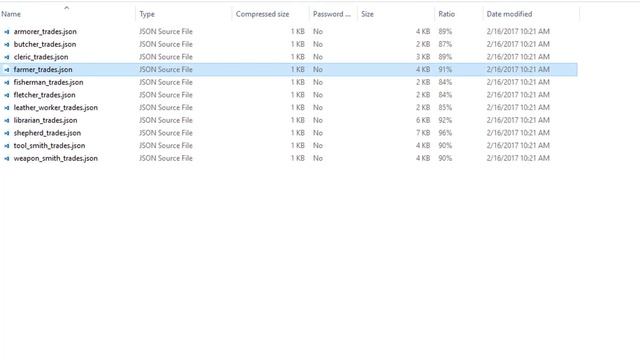Click the Password value No for fletcher_trades.json
The height and width of the screenshot is (360, 640).
pos(318,95)
